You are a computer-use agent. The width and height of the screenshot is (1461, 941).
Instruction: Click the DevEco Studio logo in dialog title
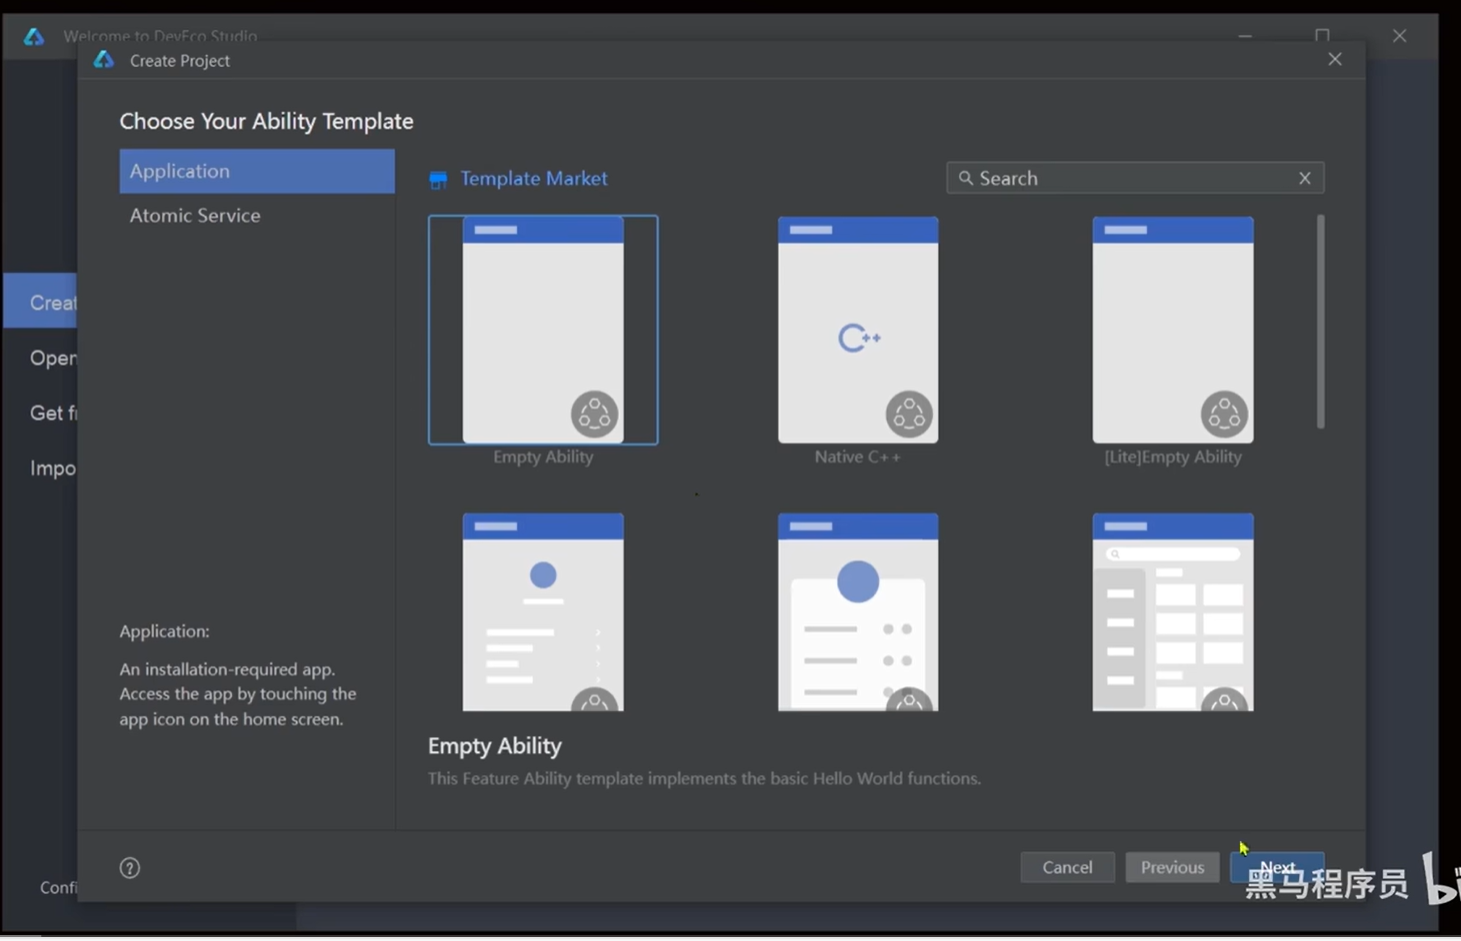coord(104,60)
